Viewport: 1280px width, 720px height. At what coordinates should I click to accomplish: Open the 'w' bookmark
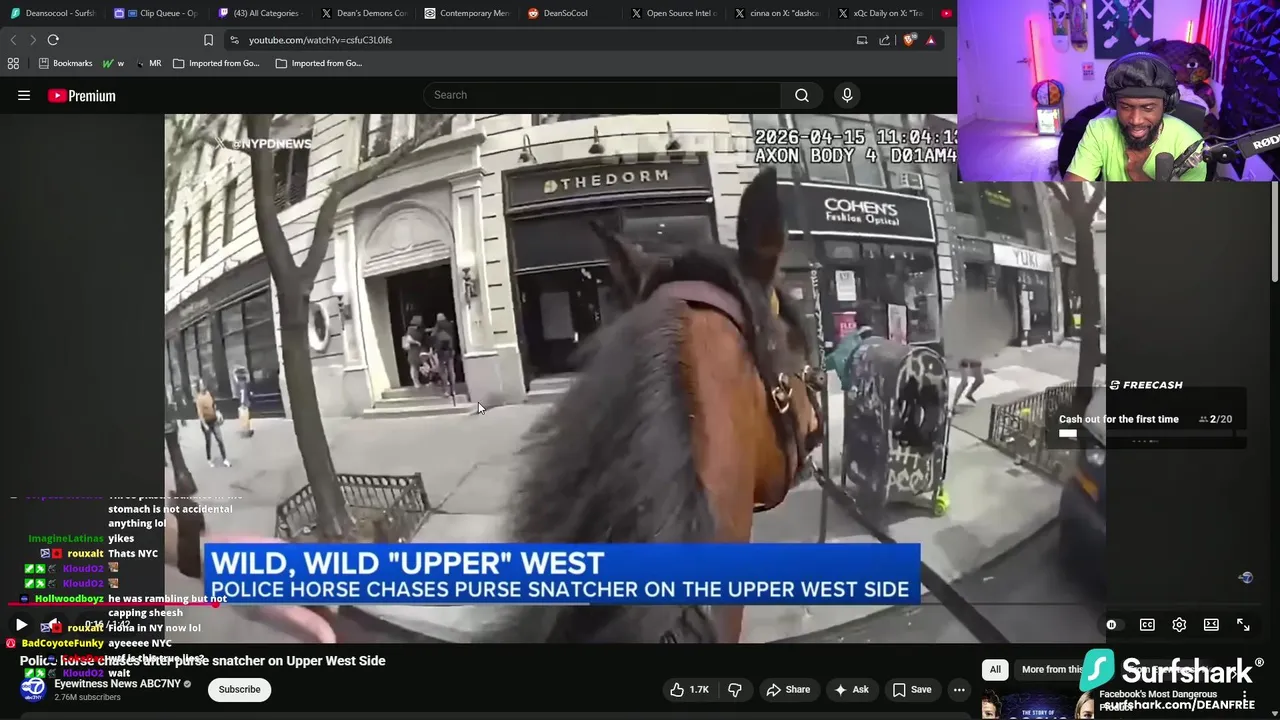[113, 63]
